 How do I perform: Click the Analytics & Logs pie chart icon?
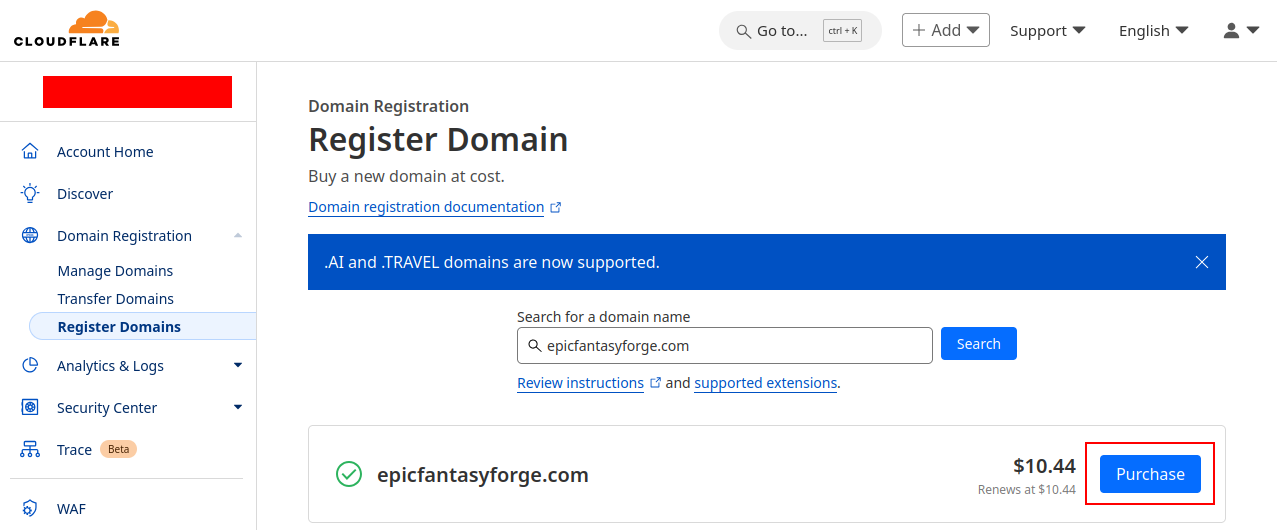coord(30,365)
